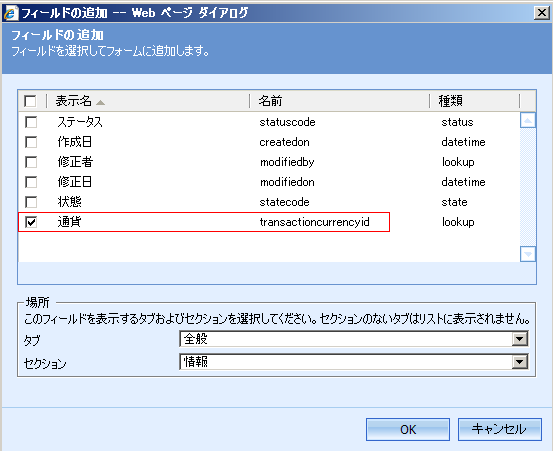Select the modifiedon row
Image resolution: width=553 pixels, height=451 pixels.
269,182
